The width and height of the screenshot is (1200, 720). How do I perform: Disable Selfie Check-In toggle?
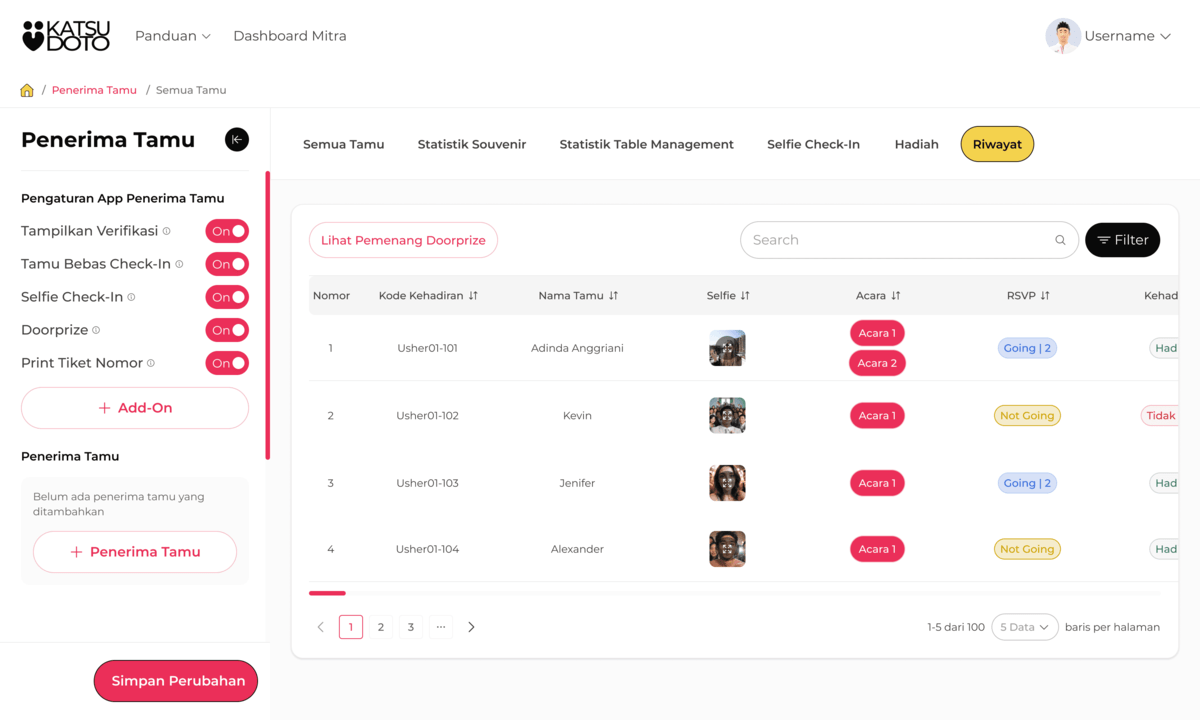(x=227, y=297)
